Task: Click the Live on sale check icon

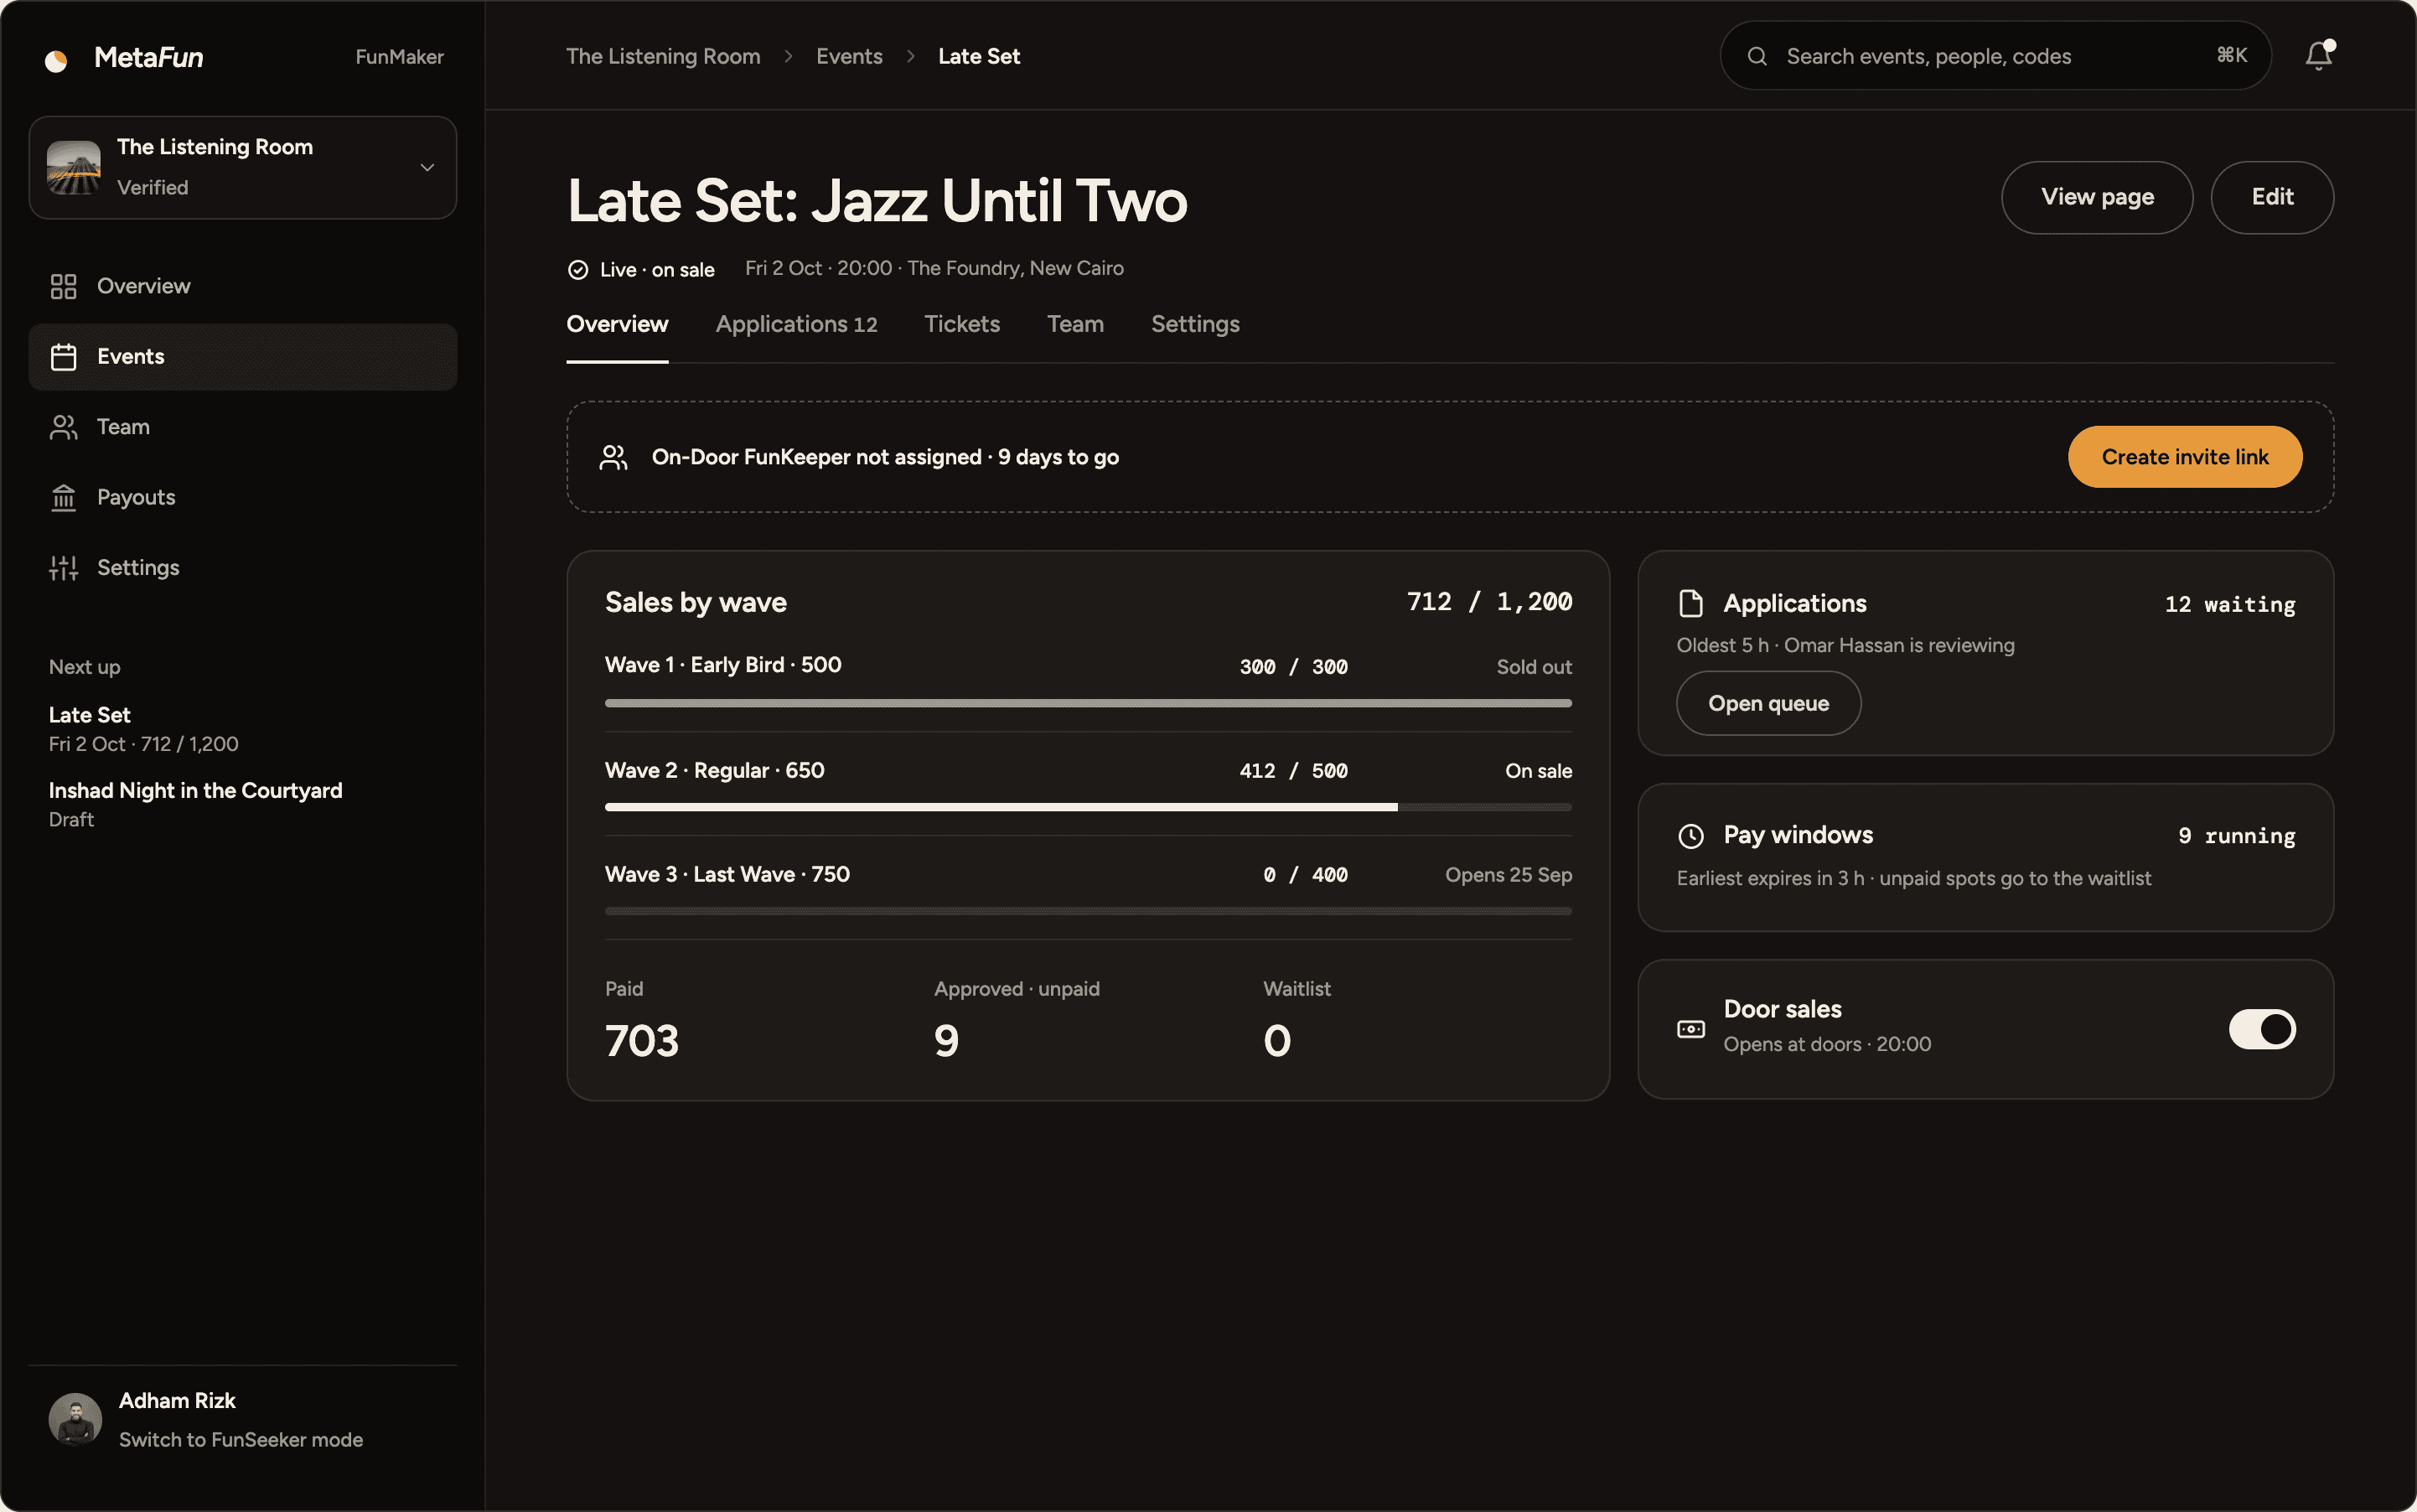Action: point(578,270)
